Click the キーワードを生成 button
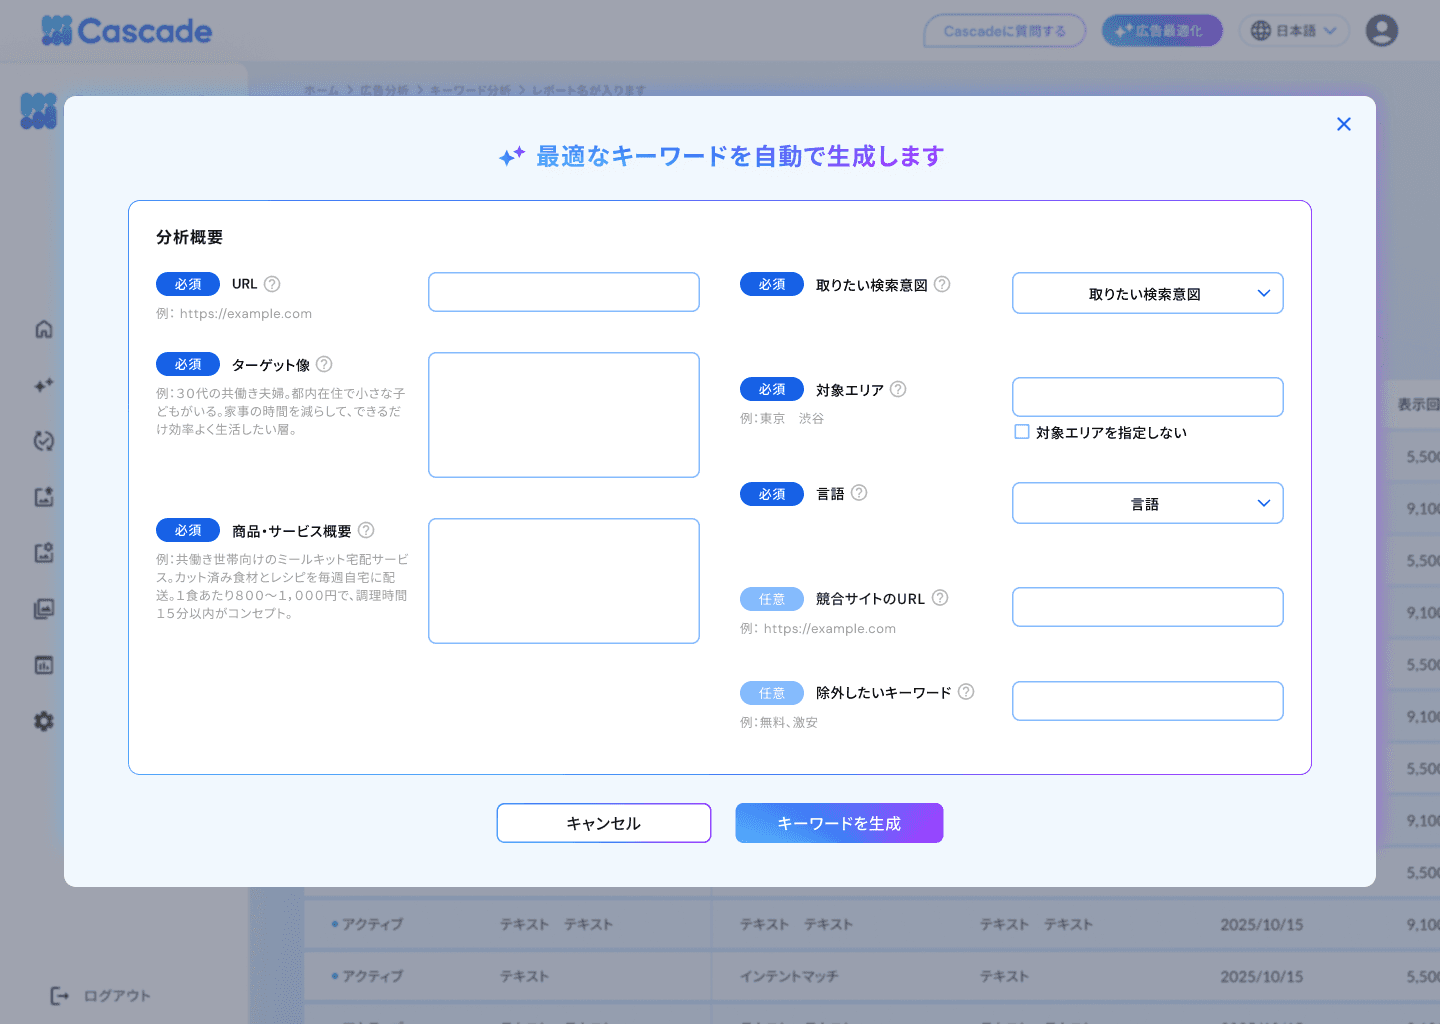Image resolution: width=1440 pixels, height=1024 pixels. 839,823
